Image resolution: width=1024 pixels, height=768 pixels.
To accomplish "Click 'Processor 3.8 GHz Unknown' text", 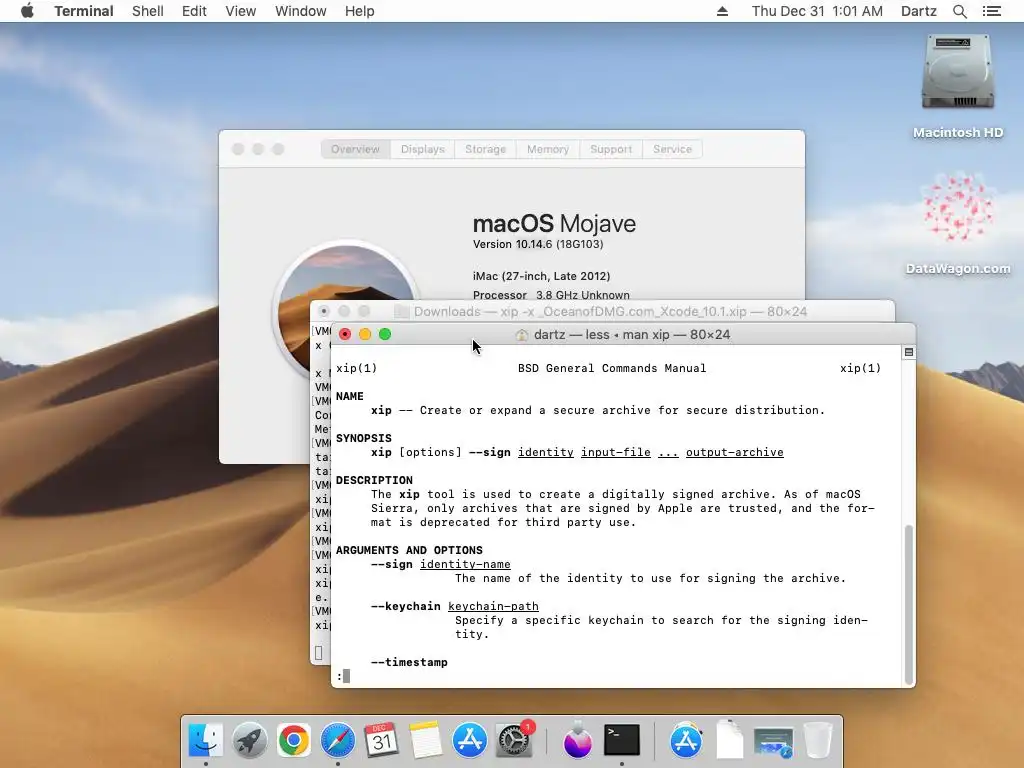I will click(x=551, y=295).
